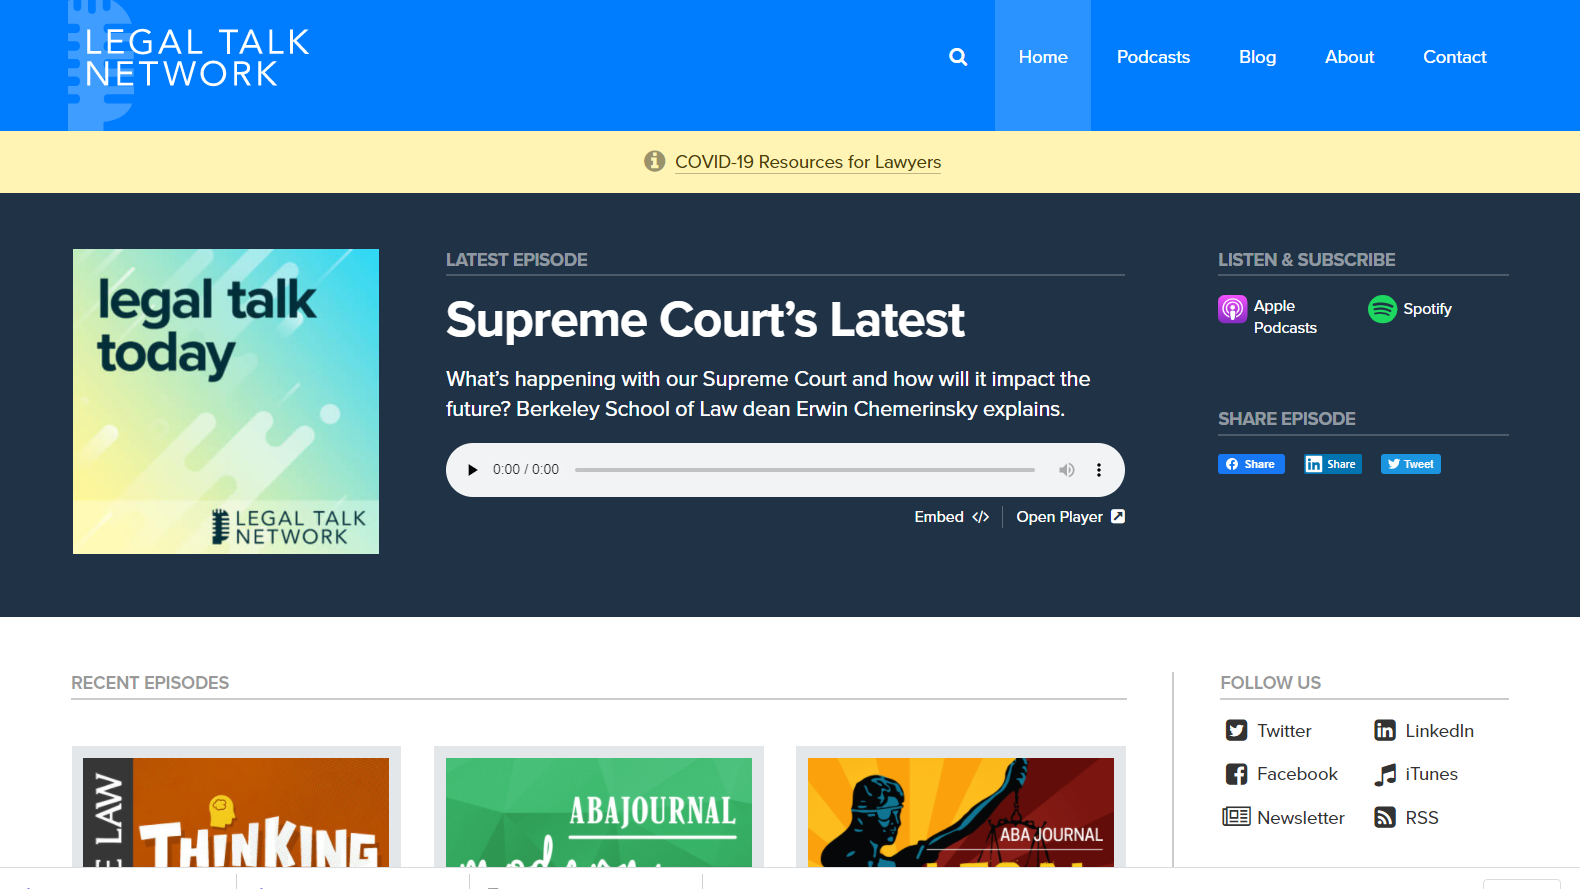Go to the Home menu item

pyautogui.click(x=1043, y=57)
